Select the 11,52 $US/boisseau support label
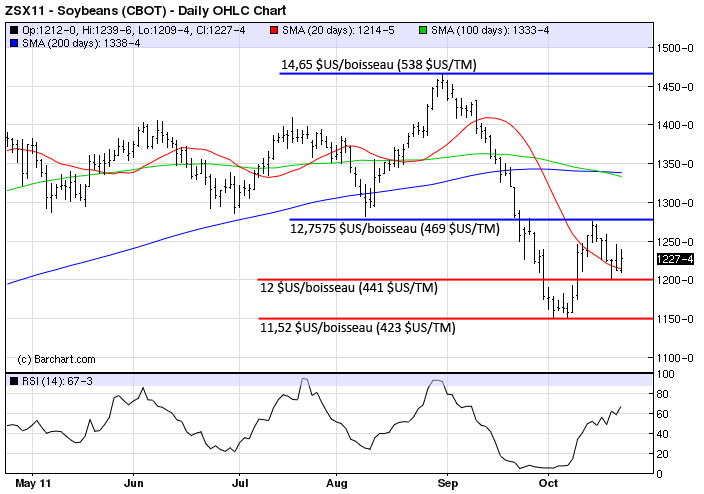The height and width of the screenshot is (494, 704). pyautogui.click(x=358, y=328)
